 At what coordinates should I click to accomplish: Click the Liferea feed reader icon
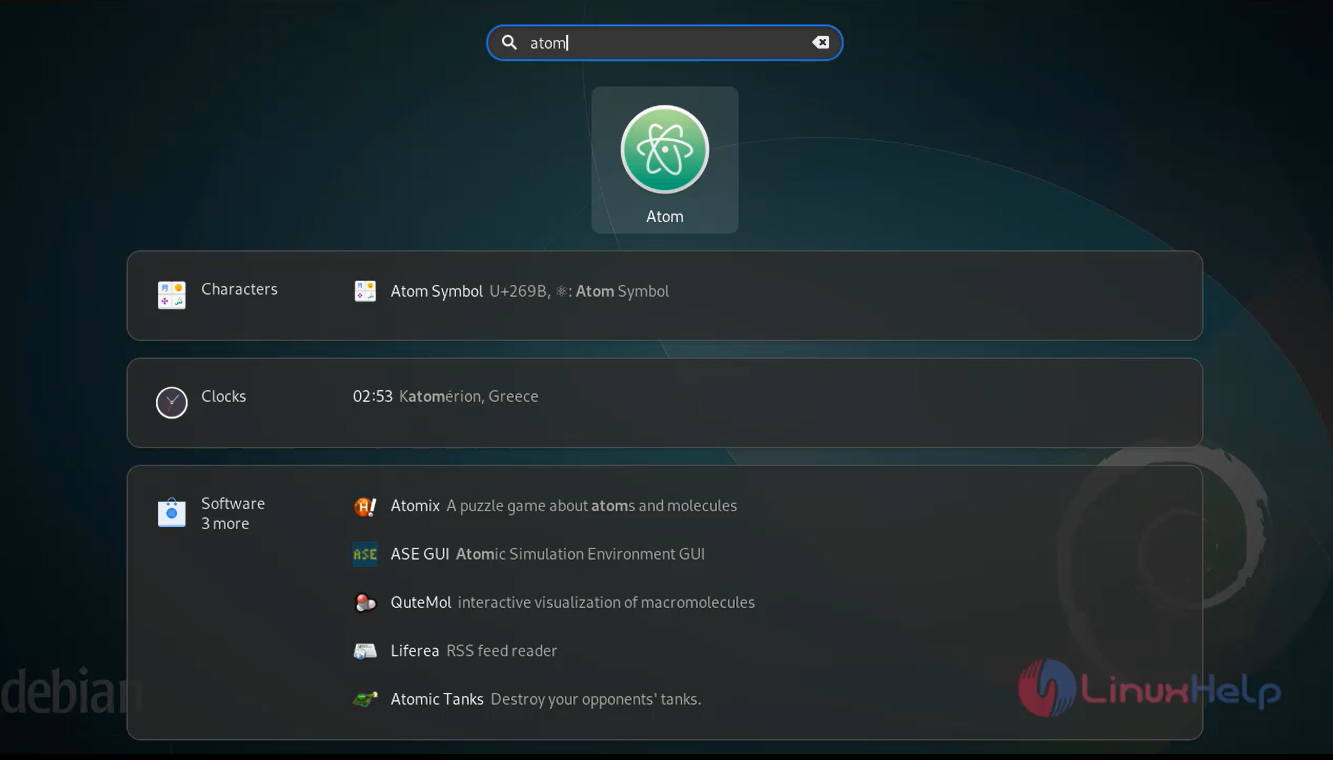point(365,651)
